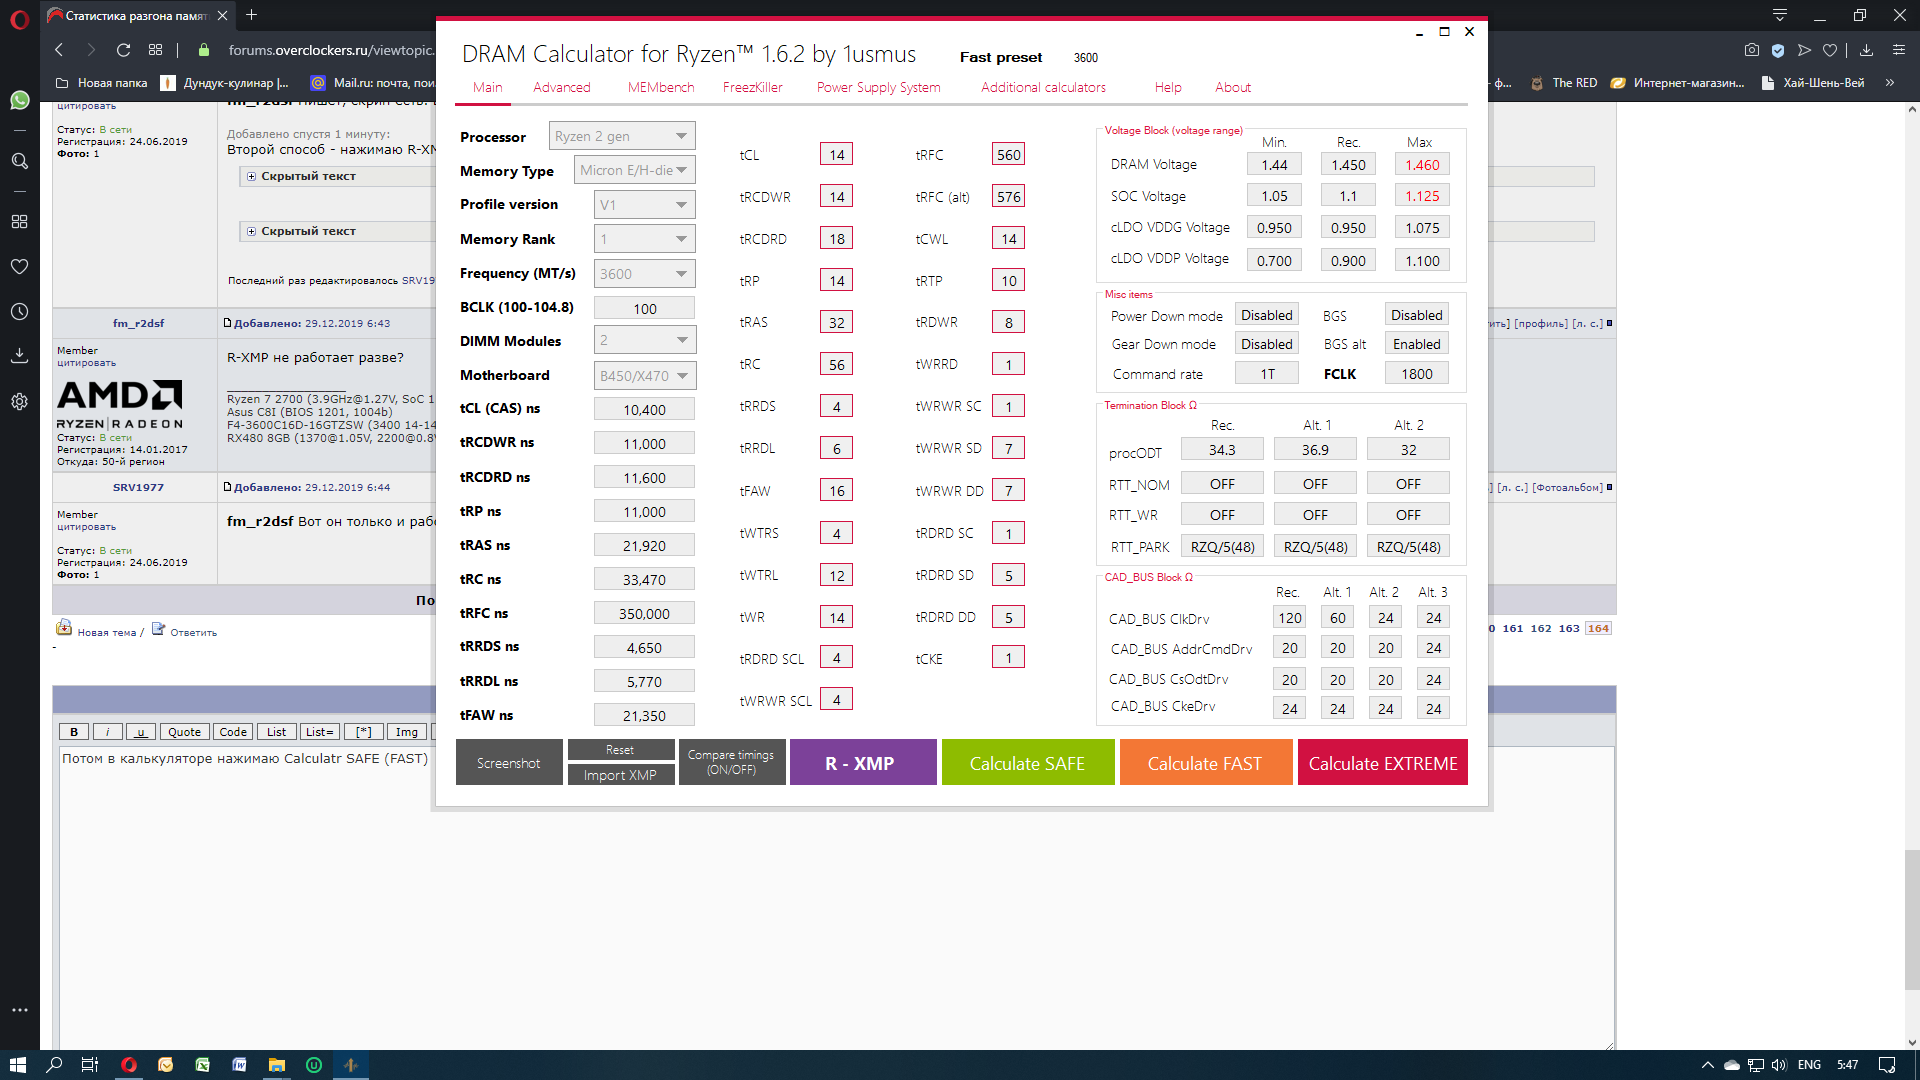Toggle Power Down mode Disabled field
Screen dimensions: 1920x1080
point(1266,315)
